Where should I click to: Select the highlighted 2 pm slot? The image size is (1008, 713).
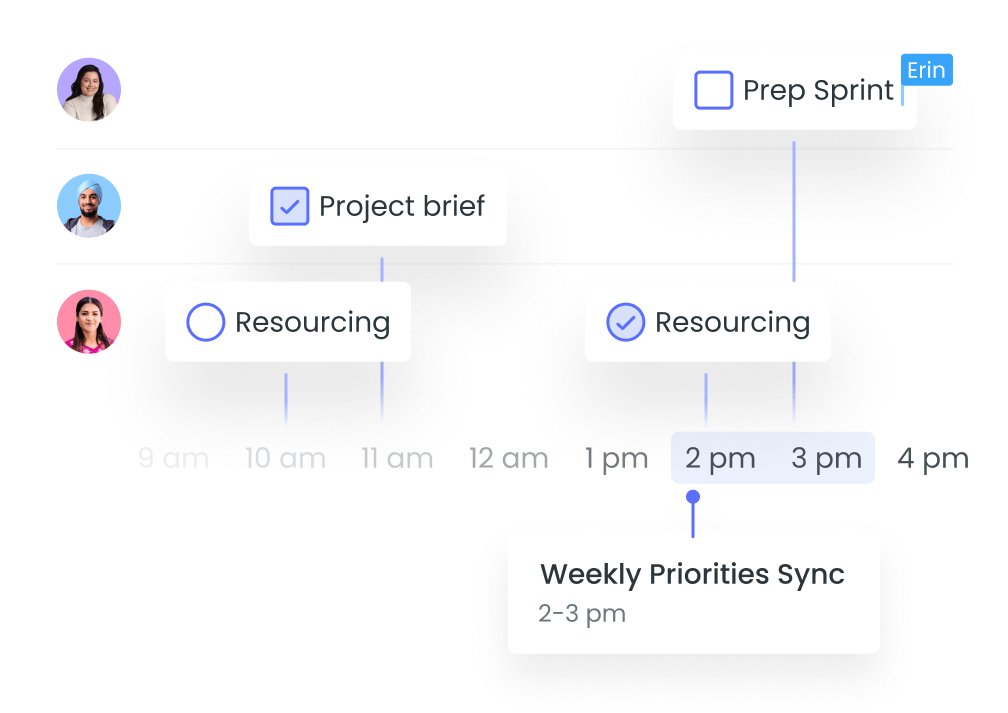coord(720,459)
